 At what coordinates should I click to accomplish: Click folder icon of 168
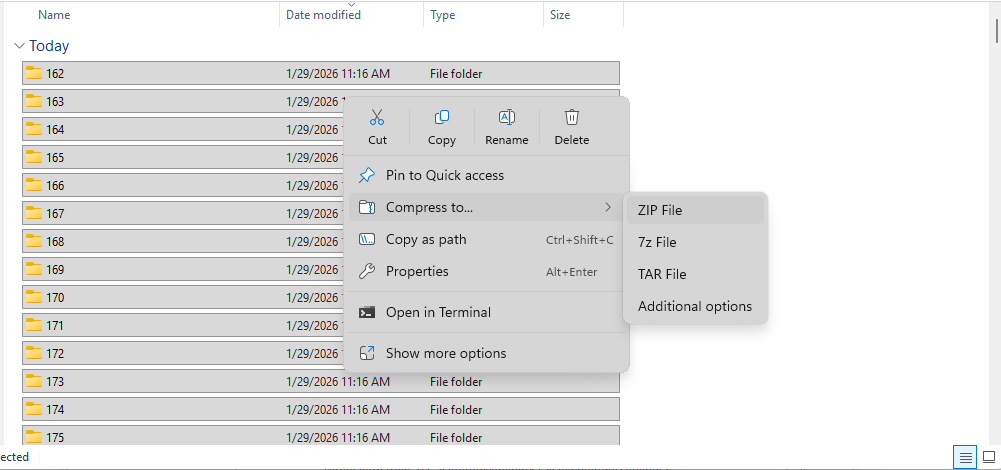click(34, 241)
